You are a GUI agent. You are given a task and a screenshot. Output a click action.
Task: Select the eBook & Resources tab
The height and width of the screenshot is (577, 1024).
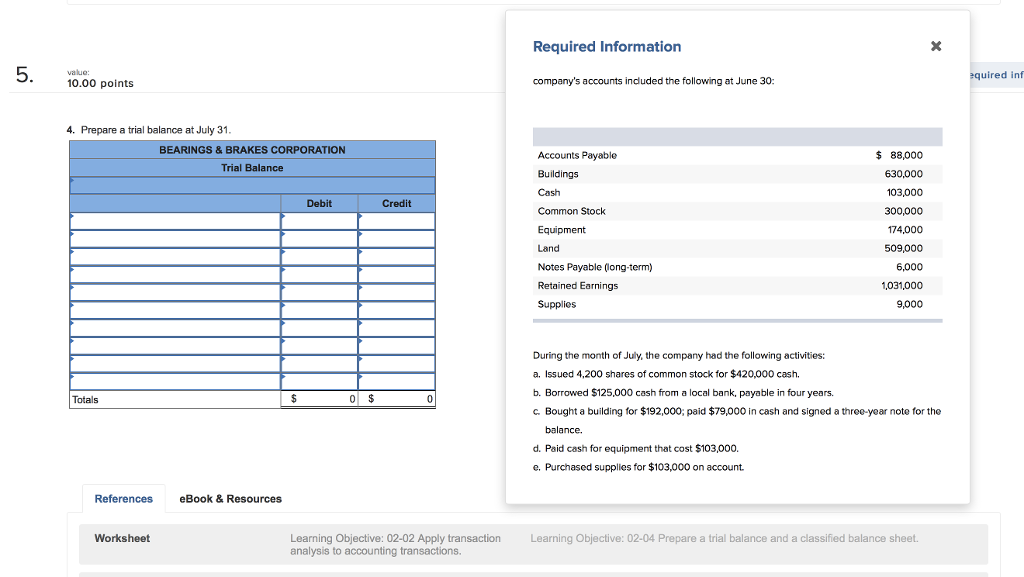click(x=230, y=498)
